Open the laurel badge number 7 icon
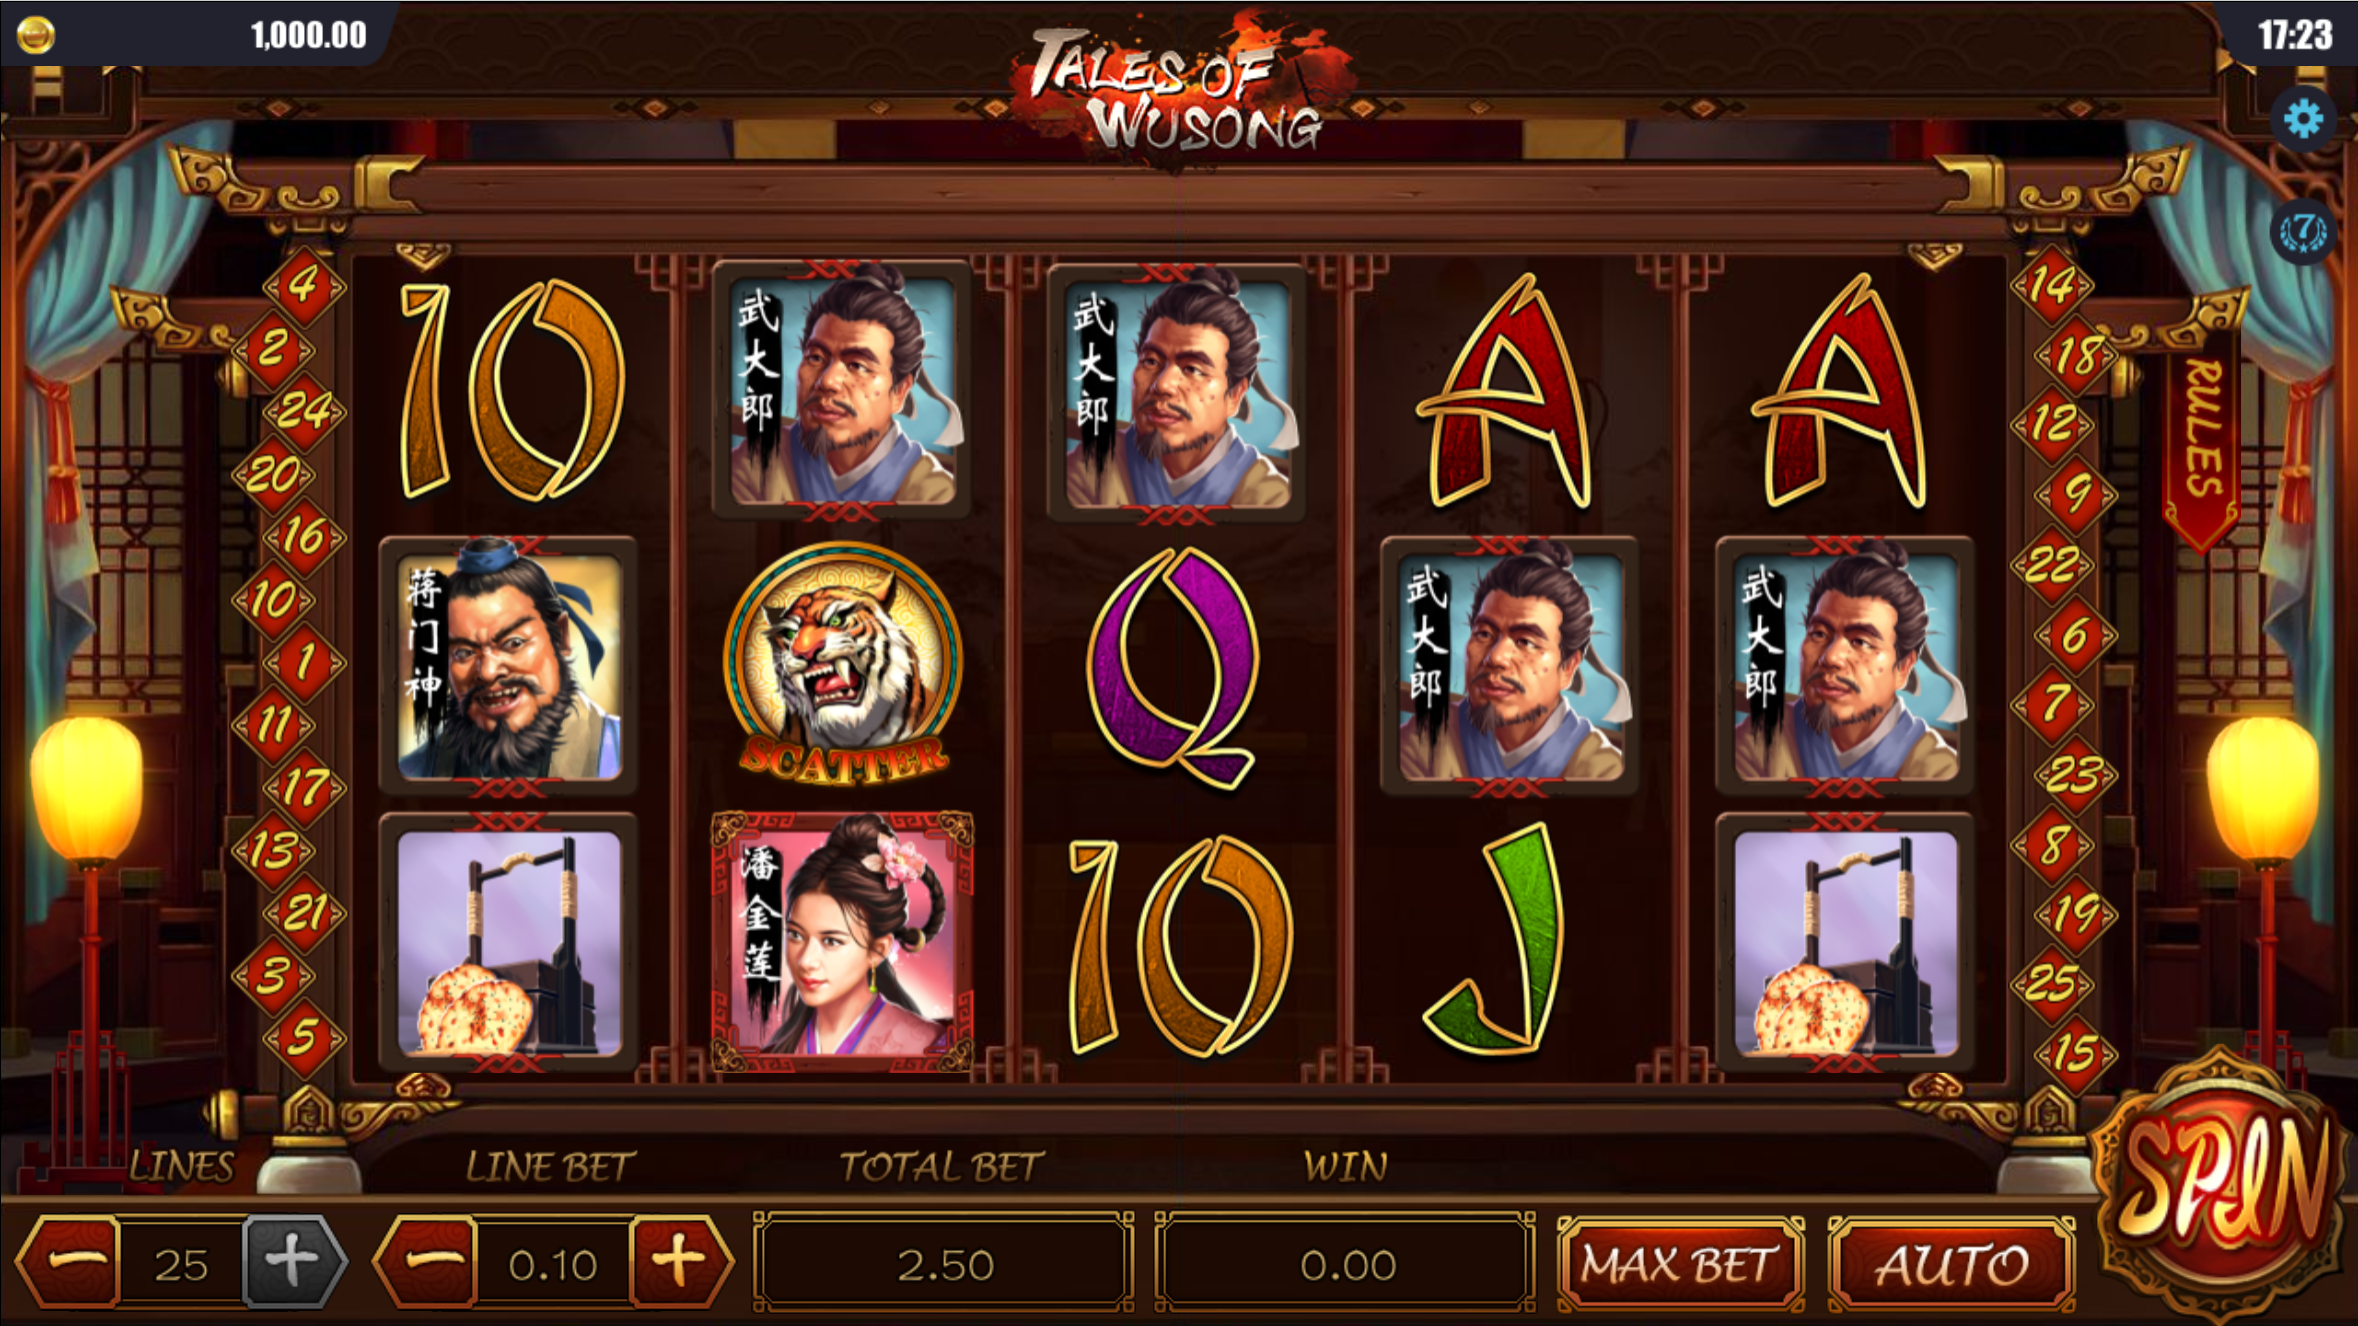Image resolution: width=2358 pixels, height=1326 pixels. [x=2303, y=231]
